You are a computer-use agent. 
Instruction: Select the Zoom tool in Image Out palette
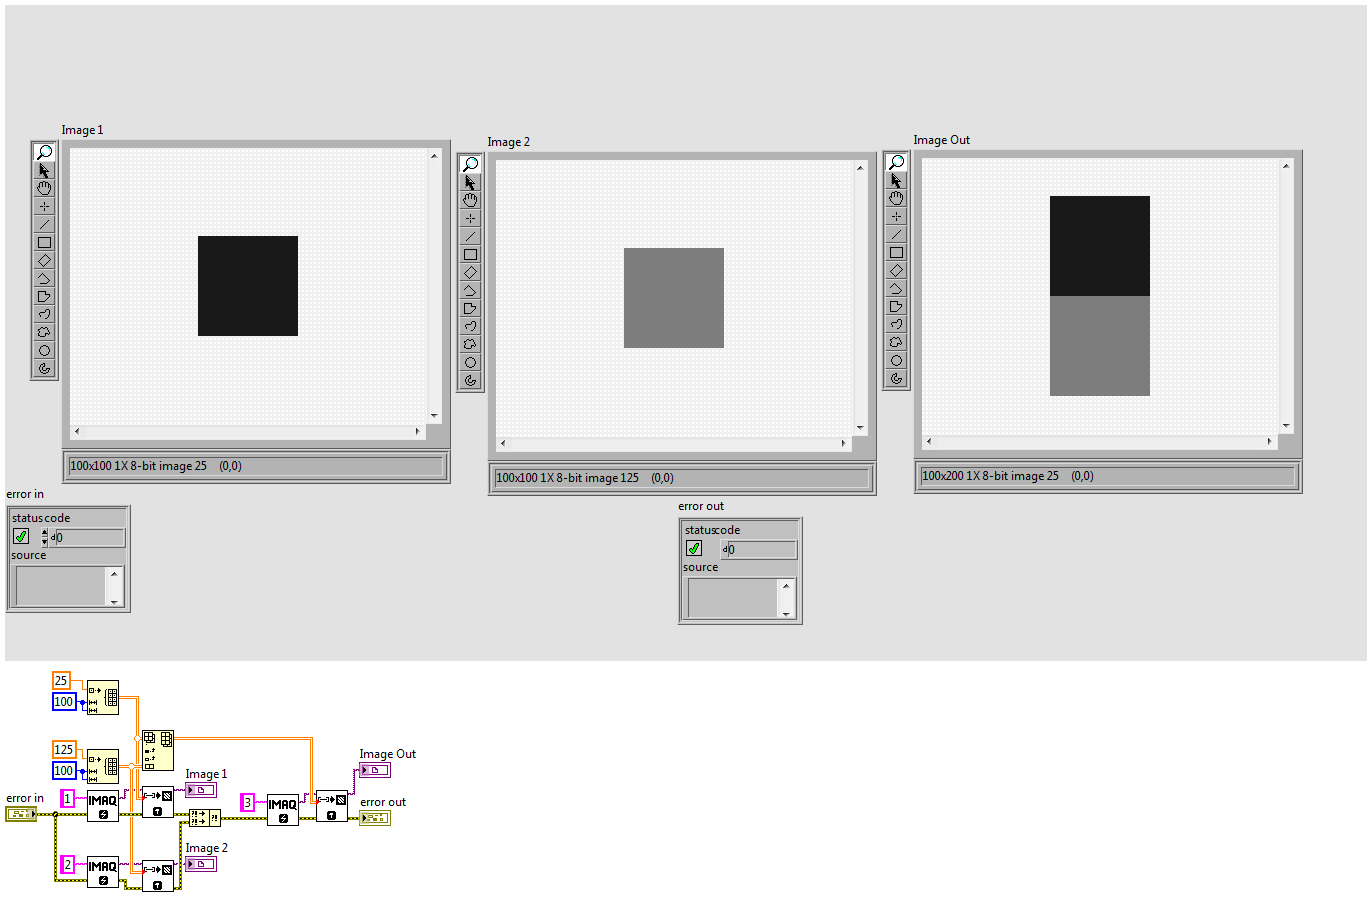(x=896, y=162)
